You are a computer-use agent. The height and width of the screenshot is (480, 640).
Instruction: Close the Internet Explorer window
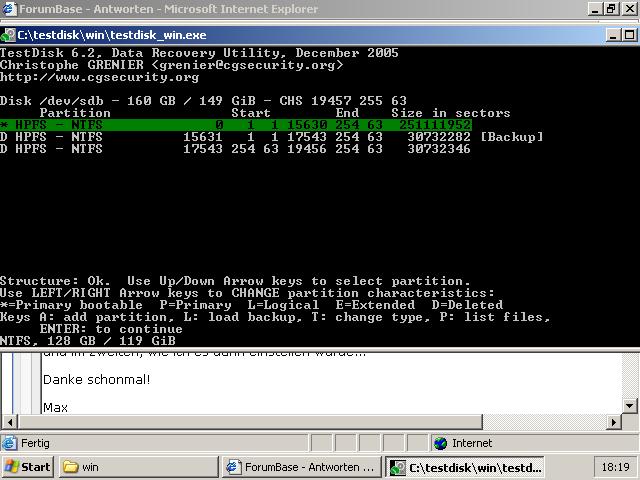(630, 9)
